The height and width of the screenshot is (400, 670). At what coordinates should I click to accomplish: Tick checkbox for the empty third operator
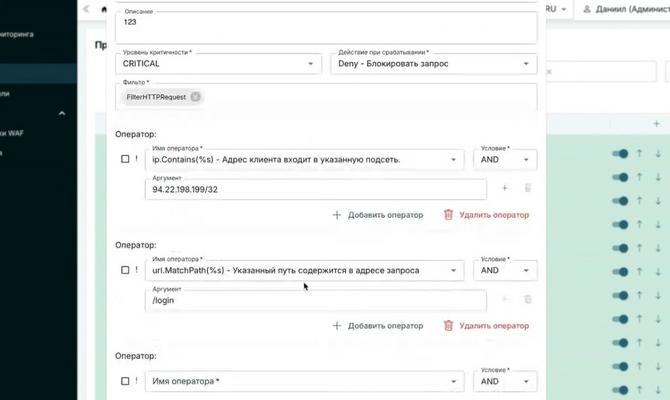125,381
